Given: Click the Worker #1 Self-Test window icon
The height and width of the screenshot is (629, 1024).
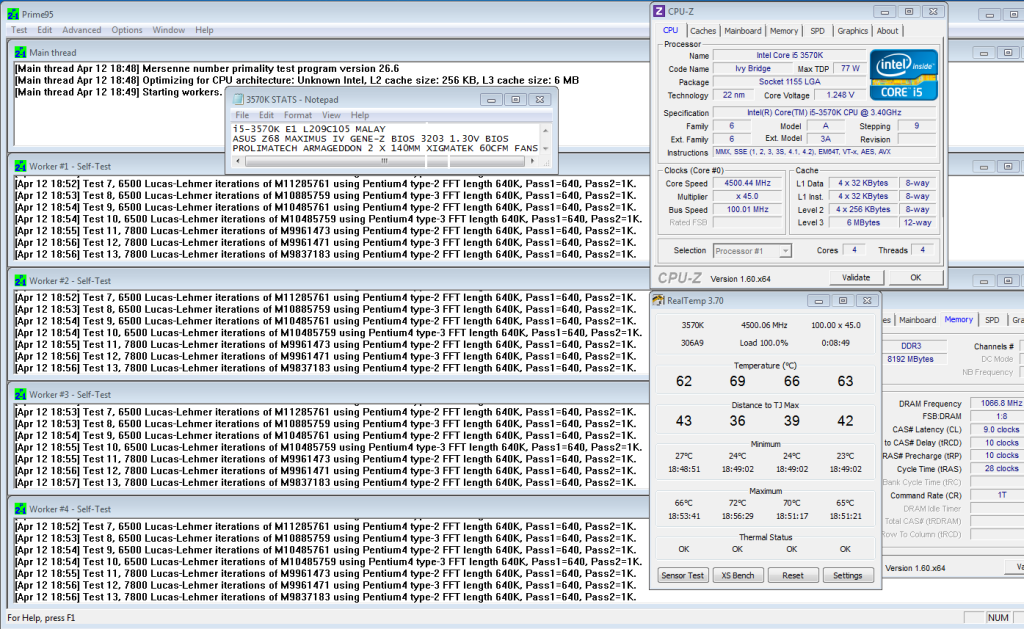Looking at the screenshot, I should point(20,168).
